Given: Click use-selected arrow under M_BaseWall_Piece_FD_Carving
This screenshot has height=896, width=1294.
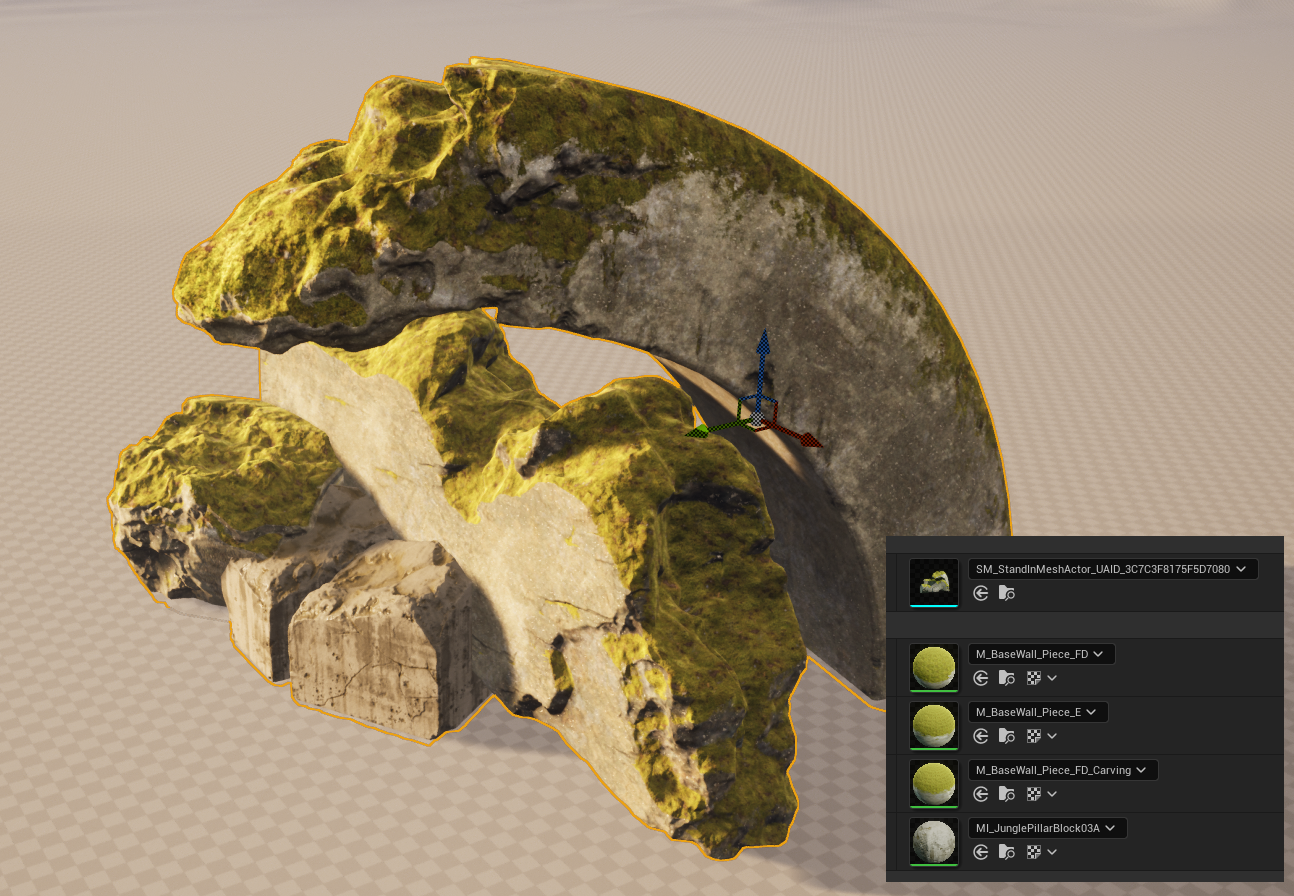Looking at the screenshot, I should click(x=981, y=794).
